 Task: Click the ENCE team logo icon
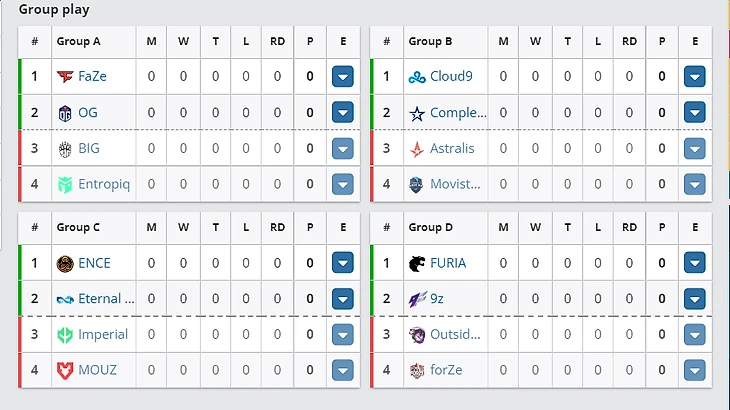[65, 263]
